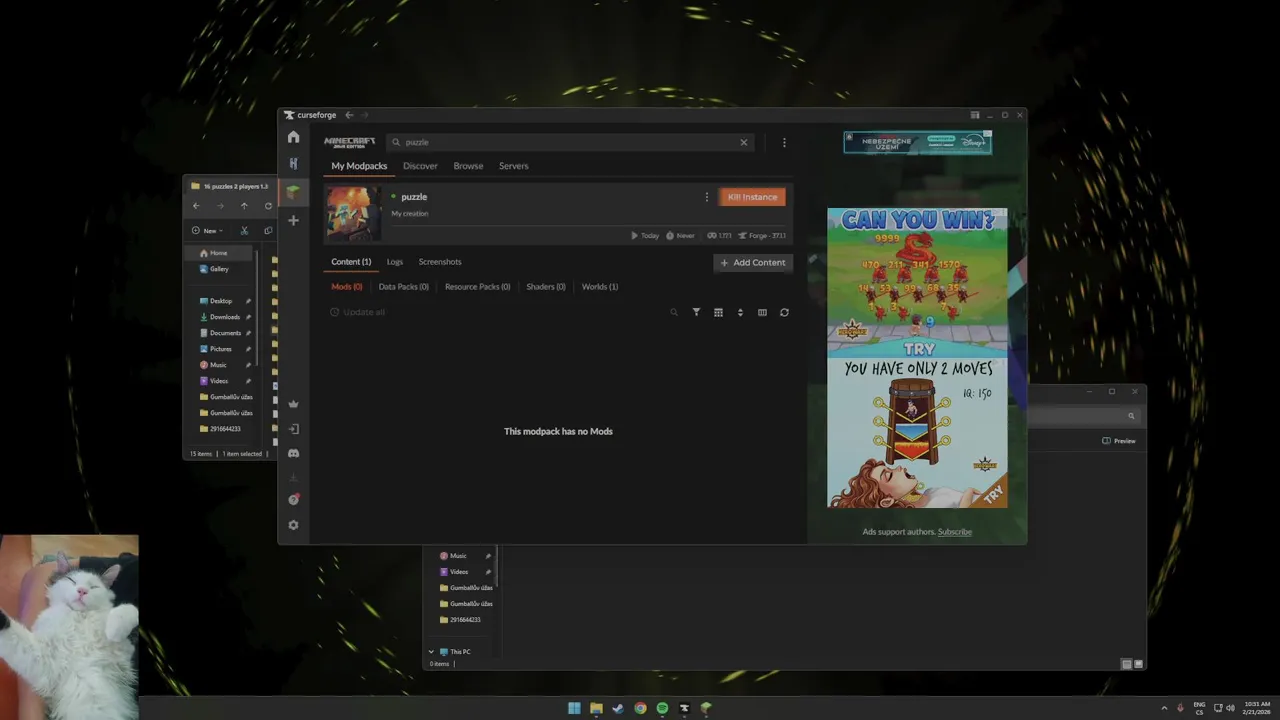Image resolution: width=1280 pixels, height=720 pixels.
Task: Select the Minecraft grass block sidebar icon
Action: [x=293, y=191]
